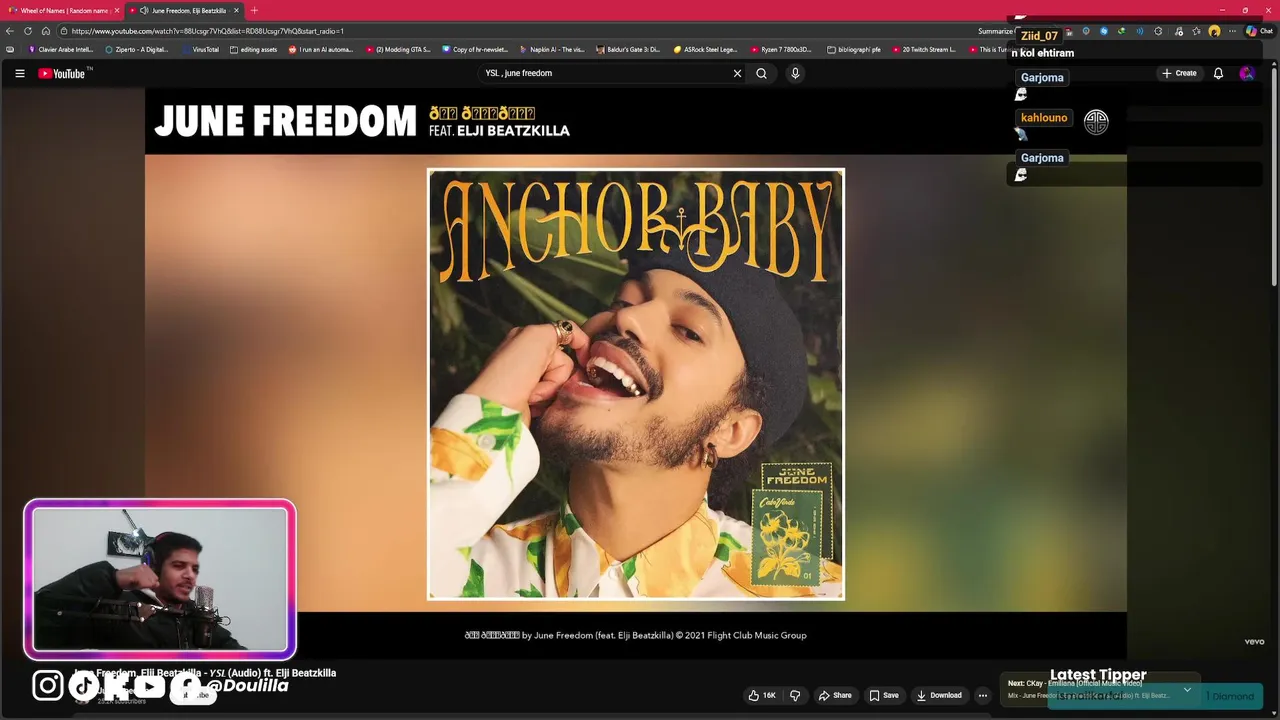The image size is (1280, 720).
Task: Share the YSL video
Action: 835,695
